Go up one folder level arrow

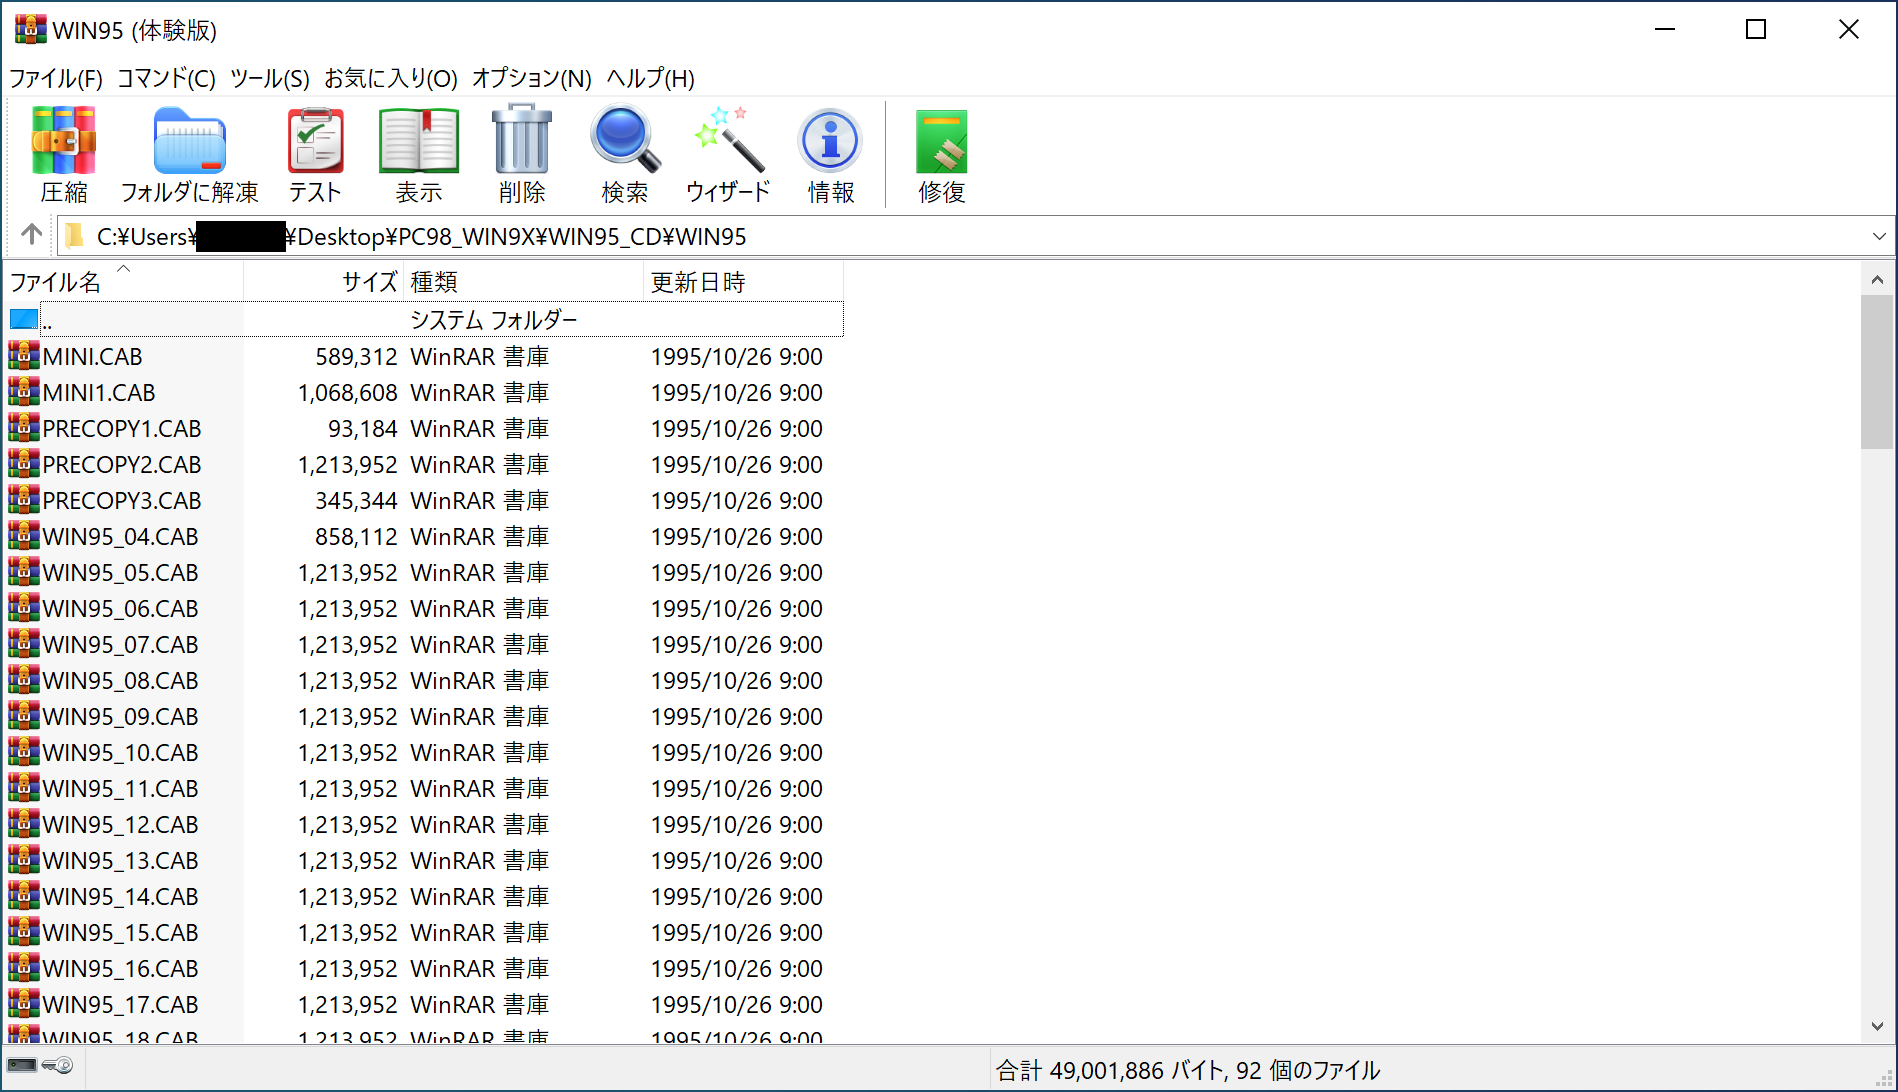coord(31,235)
